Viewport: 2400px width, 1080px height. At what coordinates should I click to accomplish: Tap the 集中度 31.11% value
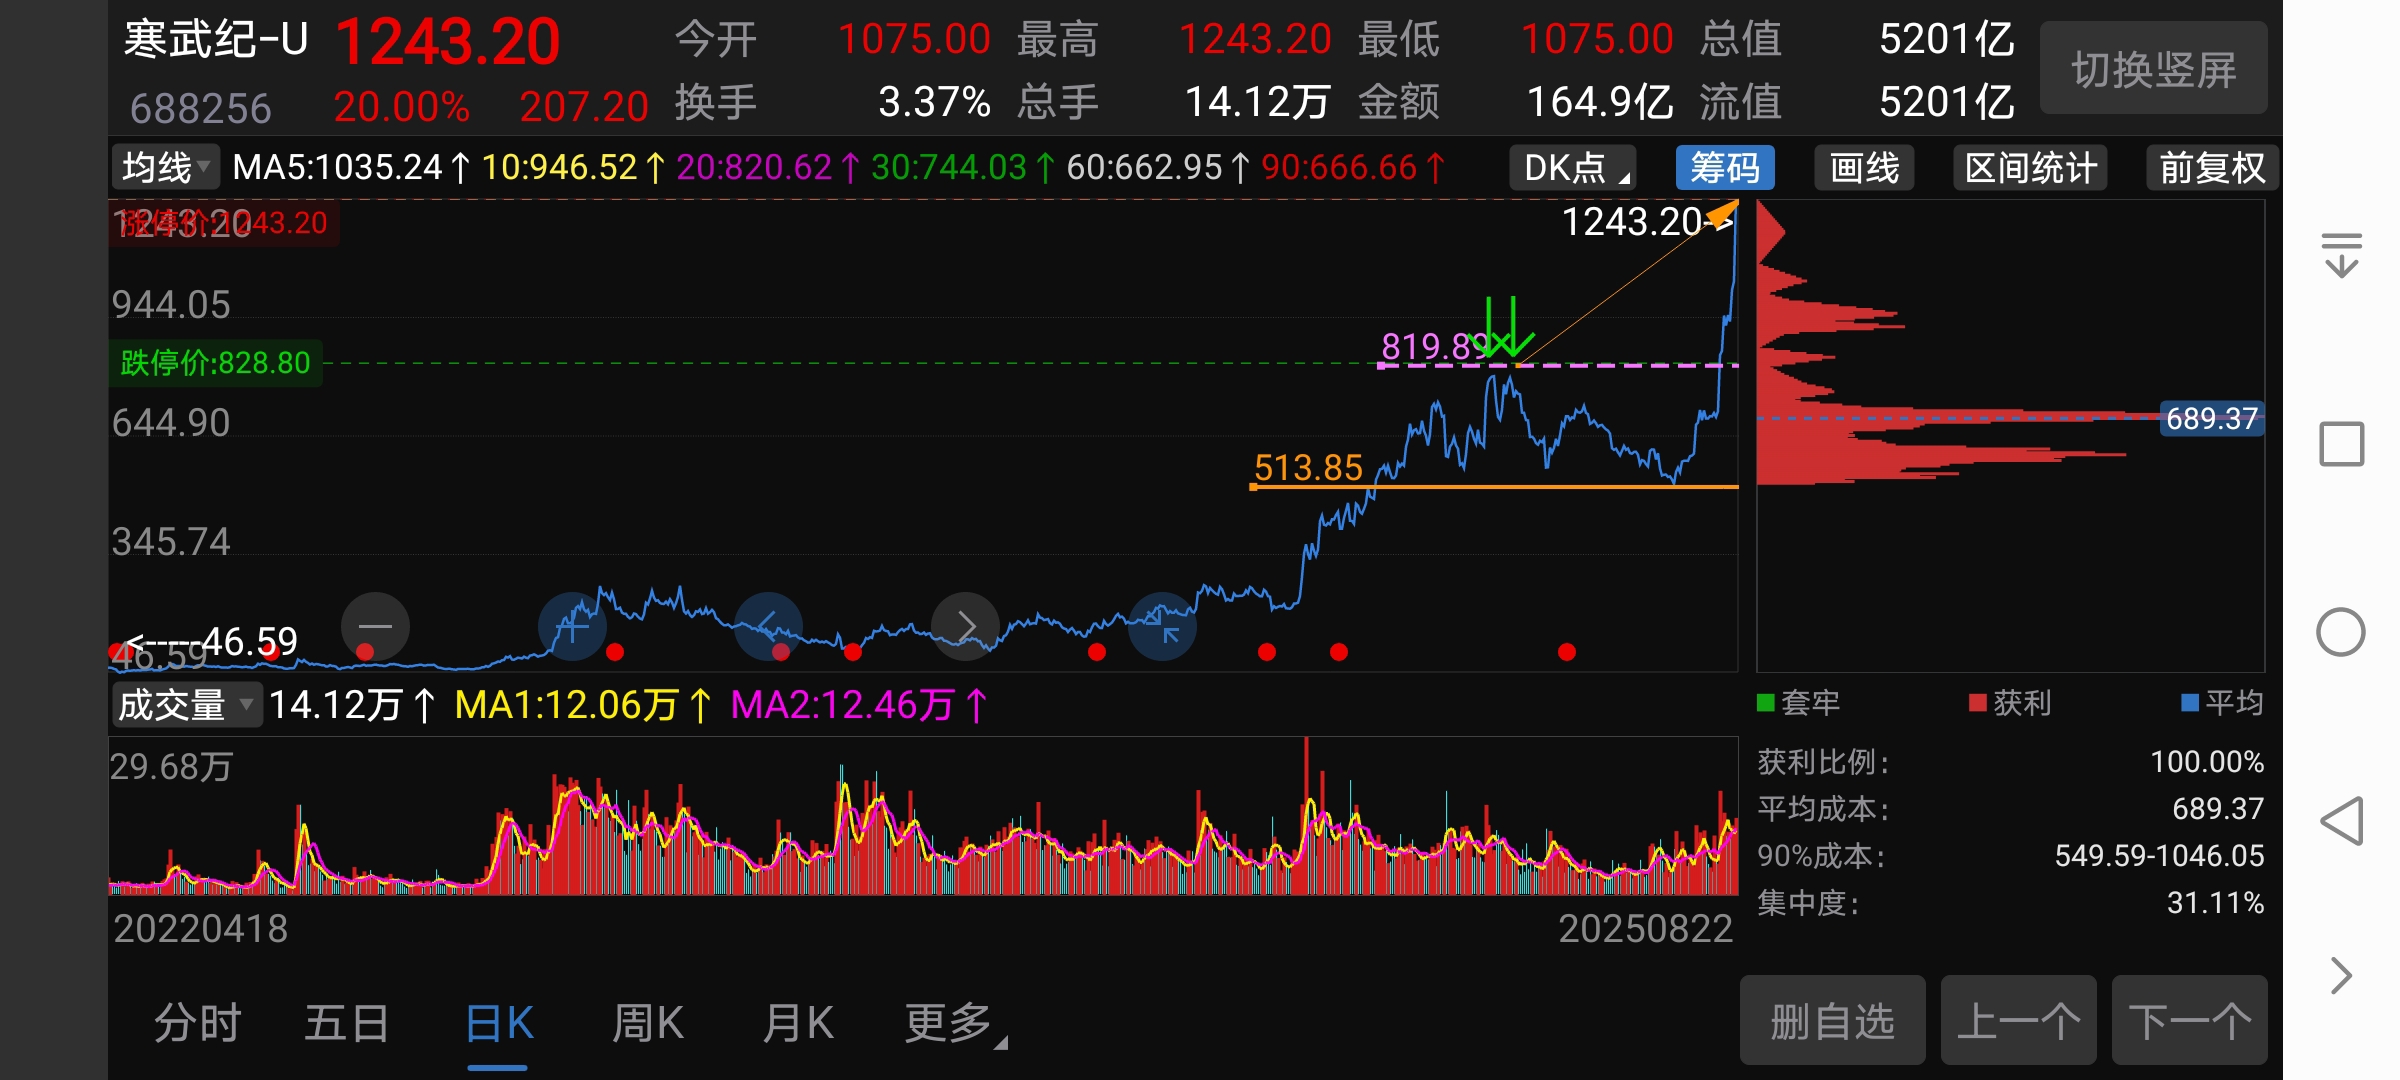(2215, 903)
